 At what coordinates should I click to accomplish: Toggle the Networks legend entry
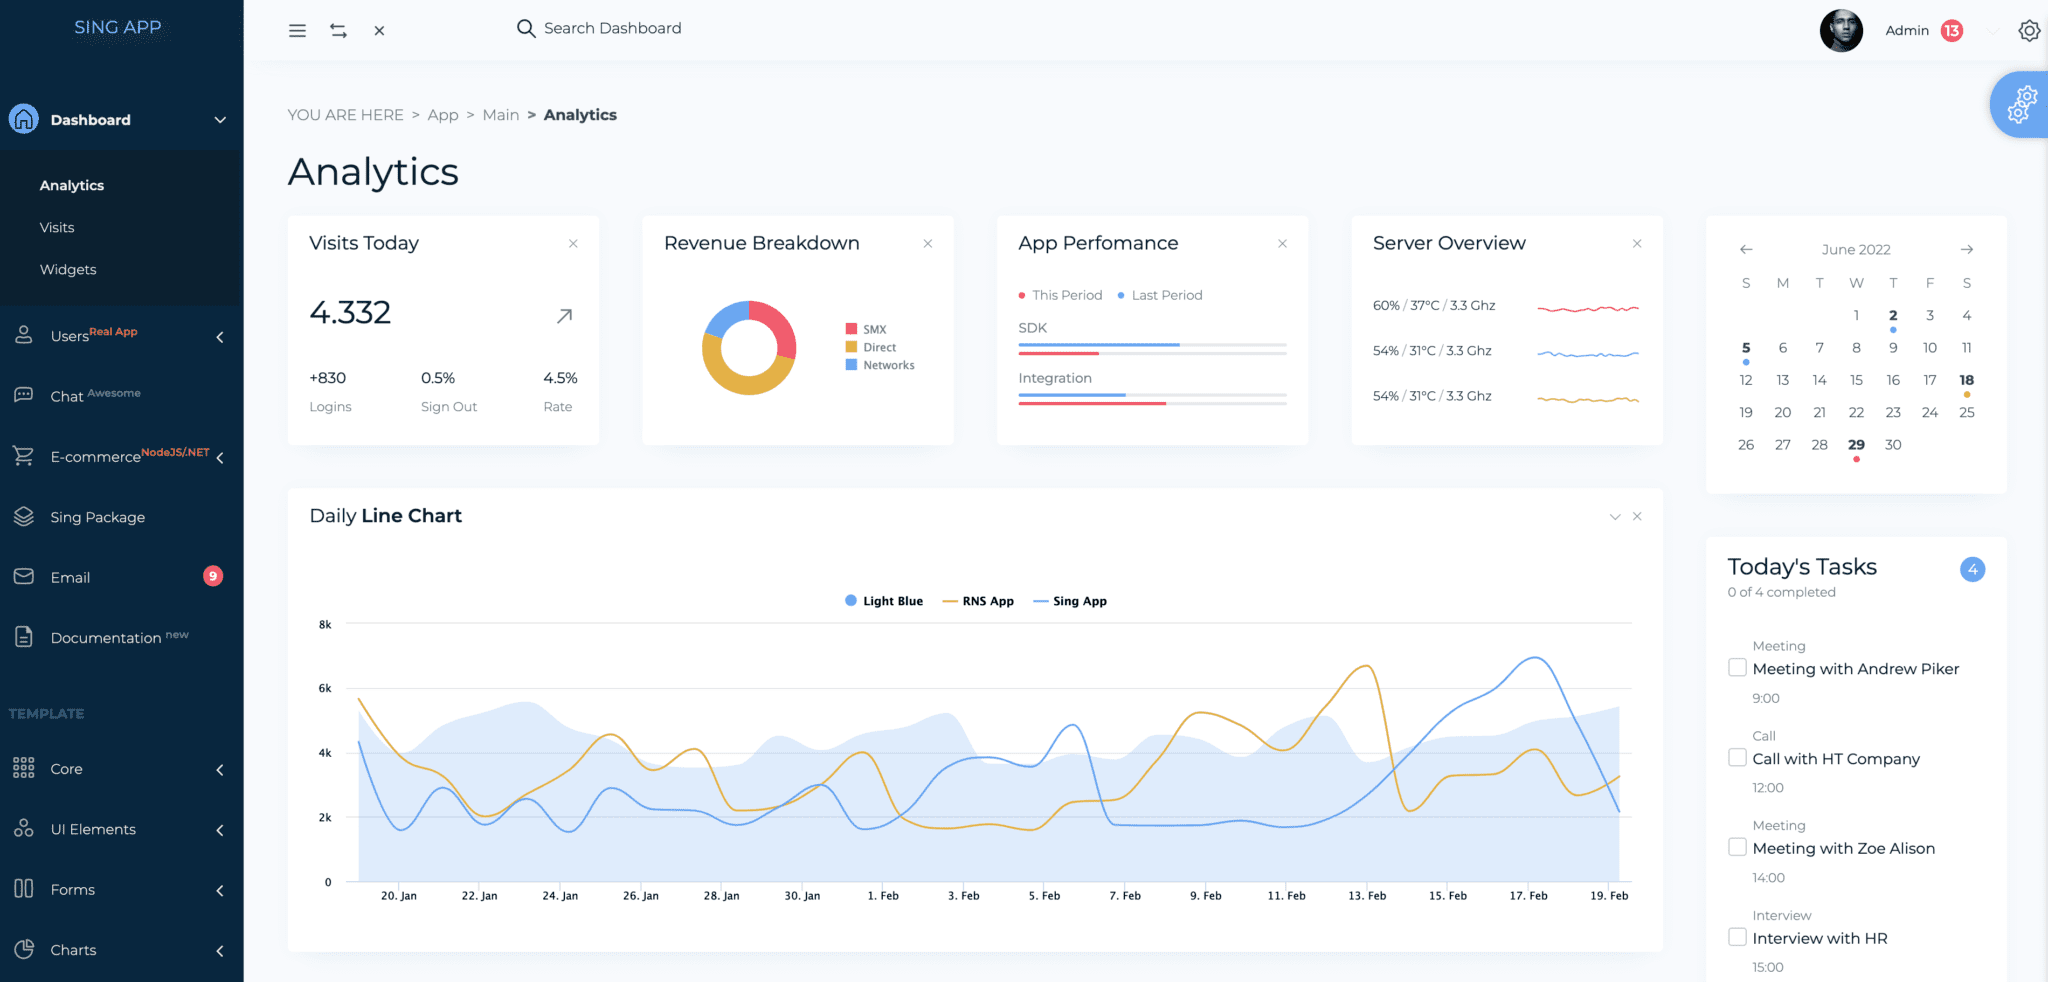[x=880, y=365]
